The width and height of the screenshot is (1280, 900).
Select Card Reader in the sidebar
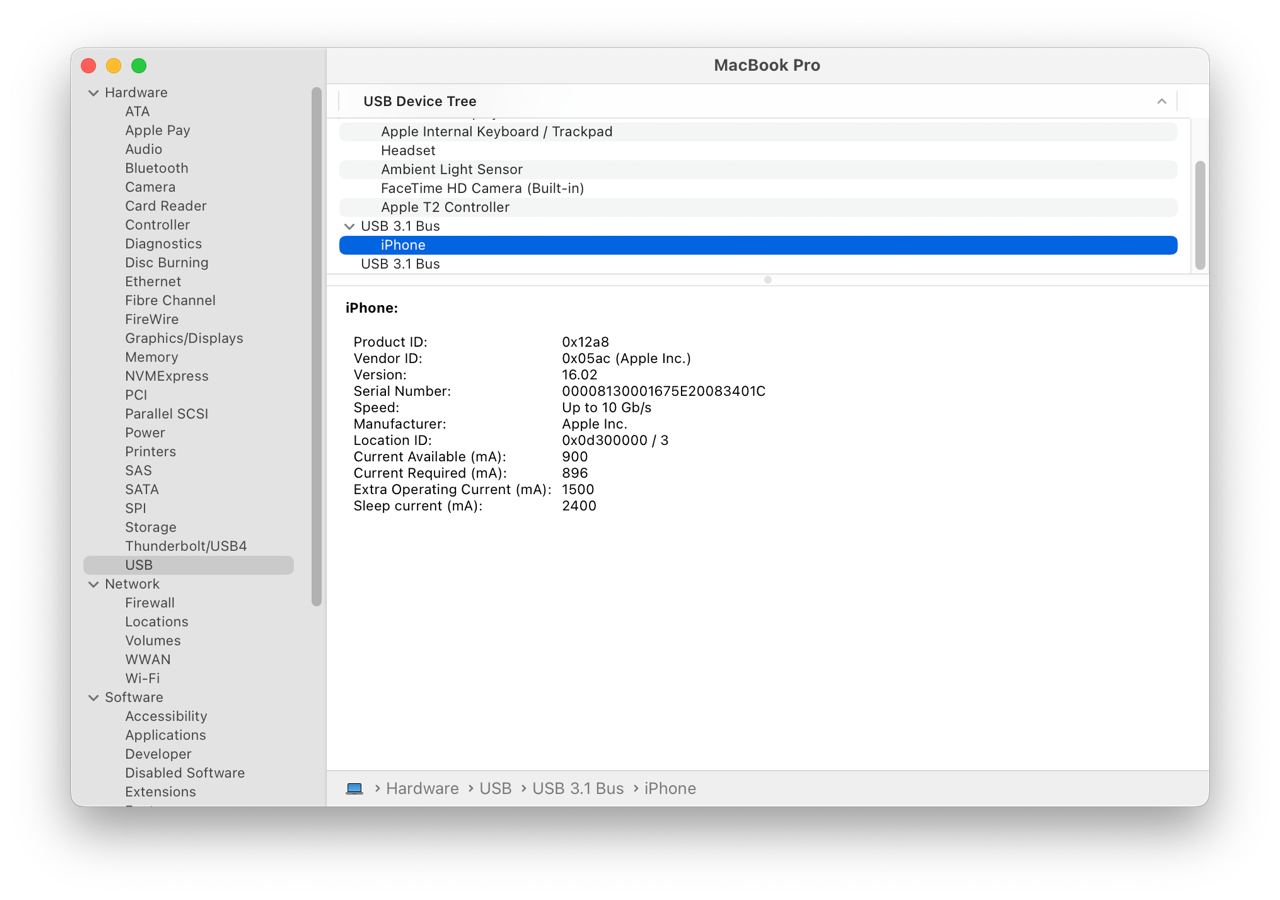[x=165, y=206]
